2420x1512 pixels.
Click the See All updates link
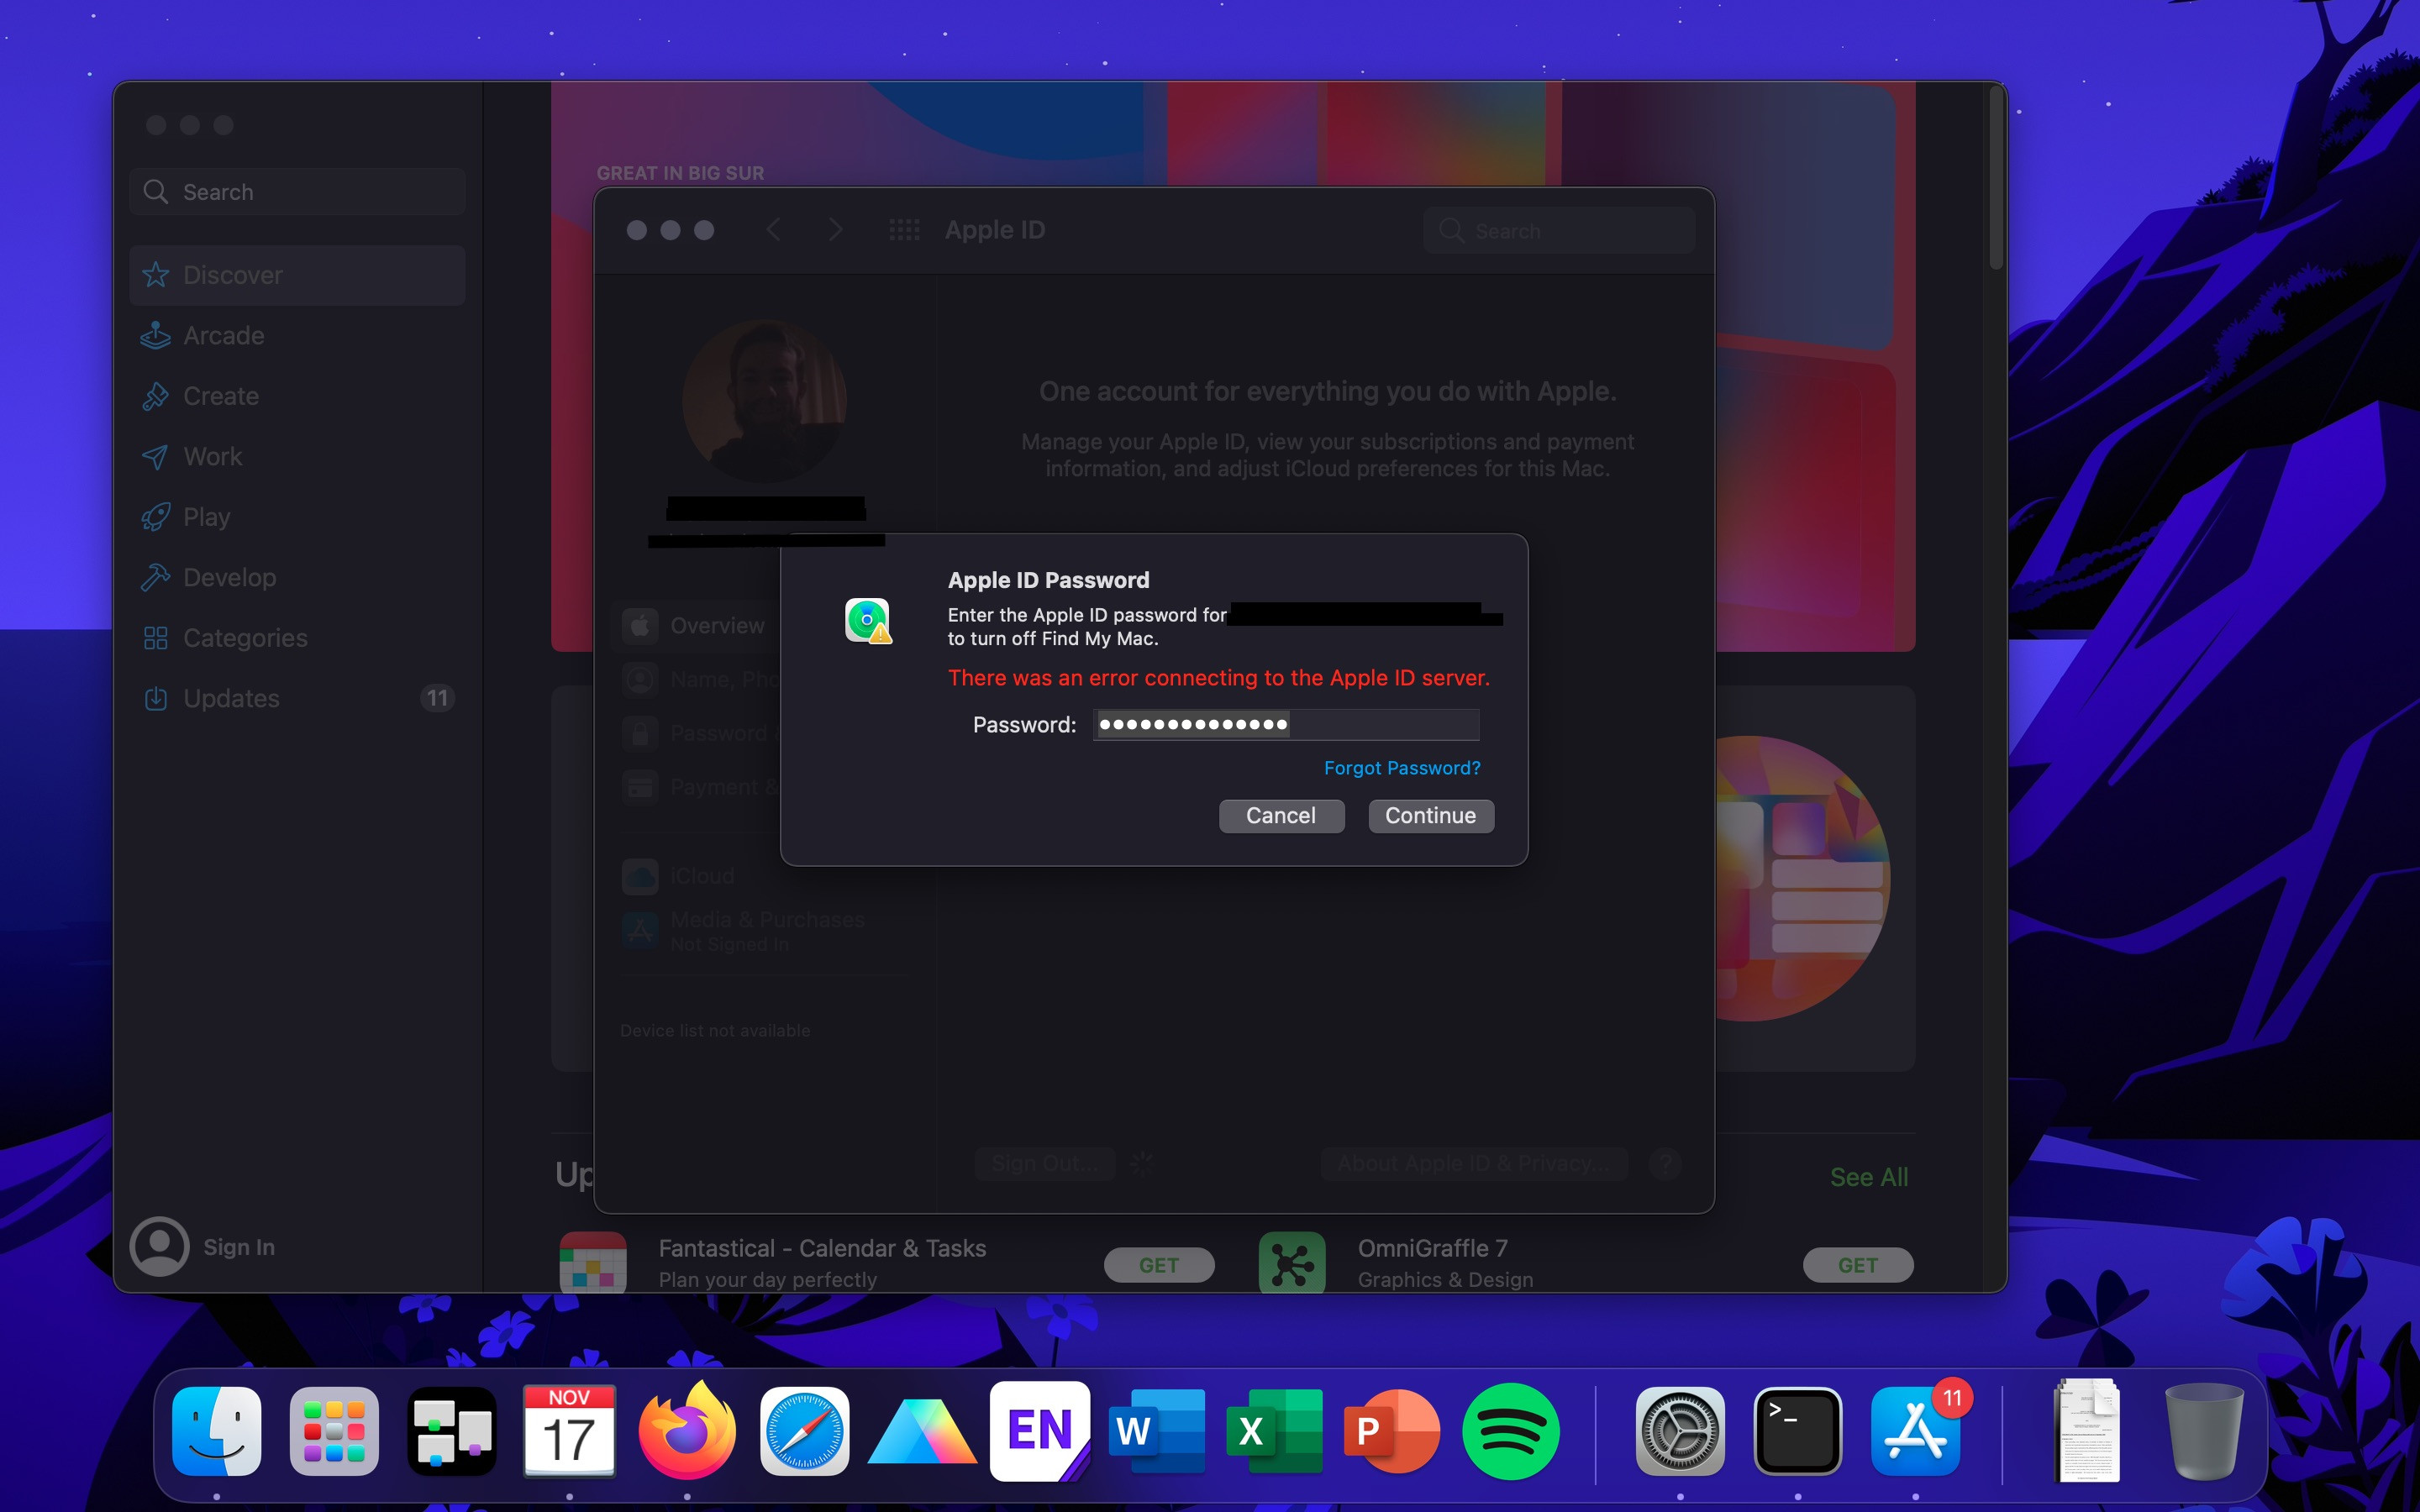tap(1866, 1176)
